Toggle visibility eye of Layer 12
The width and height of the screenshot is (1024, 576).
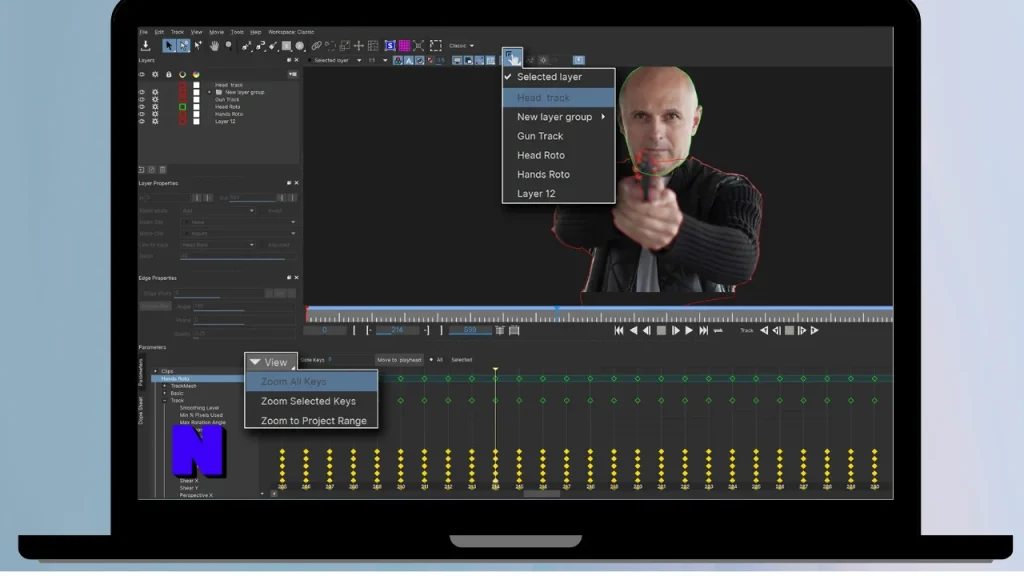(x=142, y=121)
